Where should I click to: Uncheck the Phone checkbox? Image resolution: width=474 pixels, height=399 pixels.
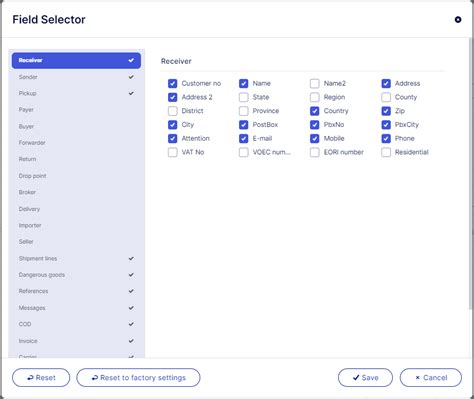coord(386,138)
